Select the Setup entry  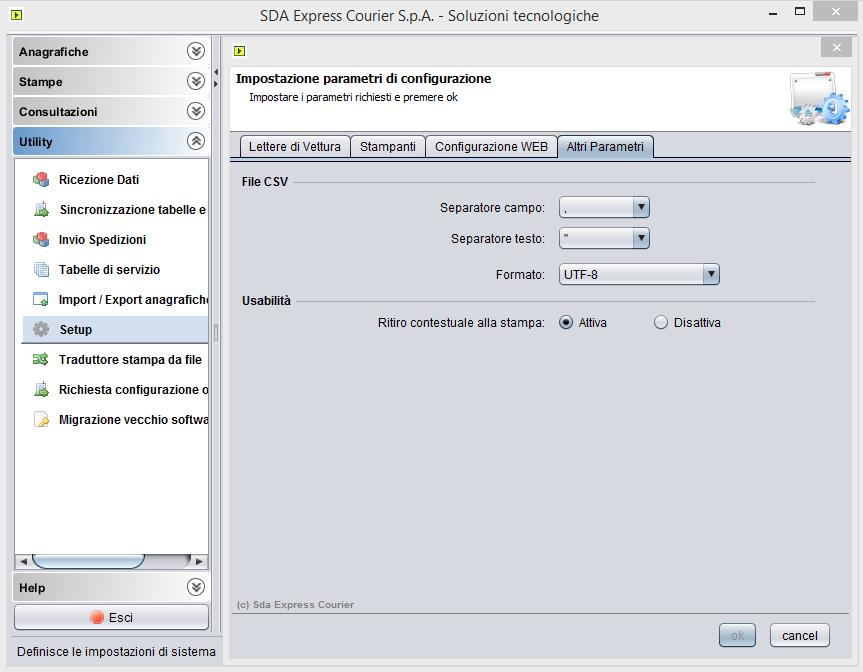(x=115, y=330)
